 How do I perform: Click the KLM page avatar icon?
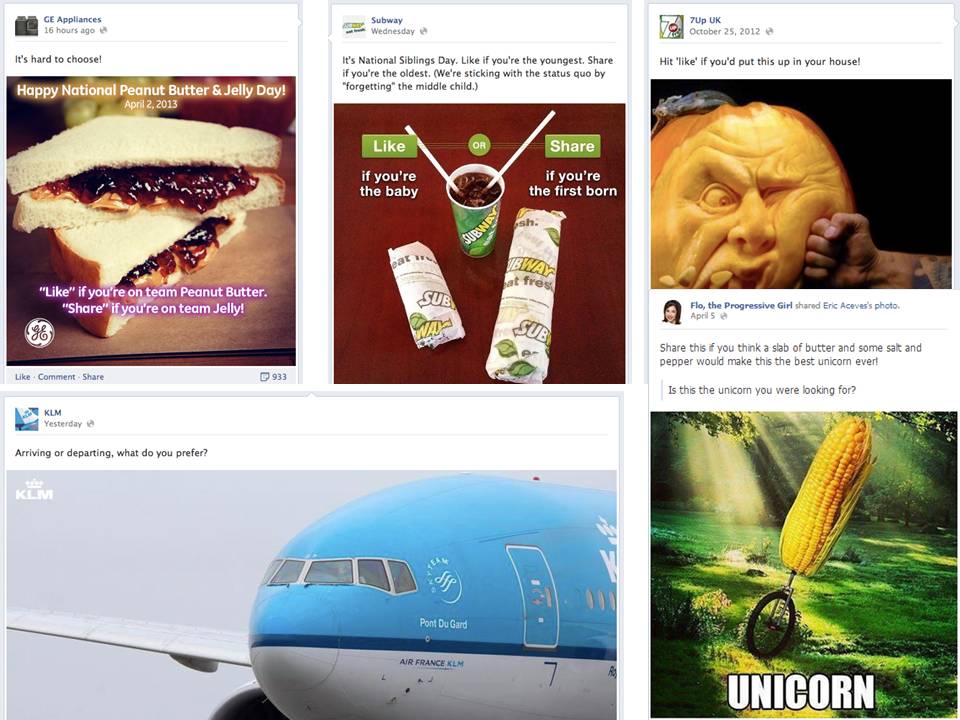26,419
